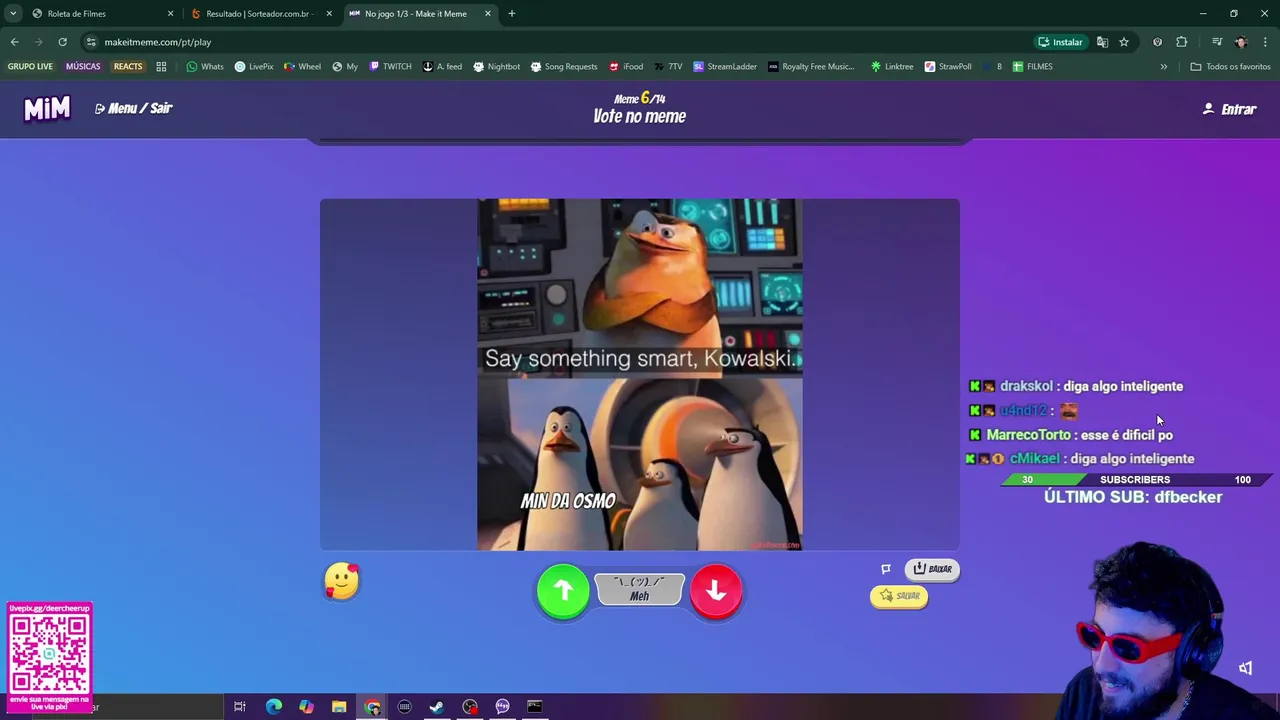The width and height of the screenshot is (1280, 720).
Task: Open GRUPO LIVE bookmark folder
Action: [x=30, y=67]
